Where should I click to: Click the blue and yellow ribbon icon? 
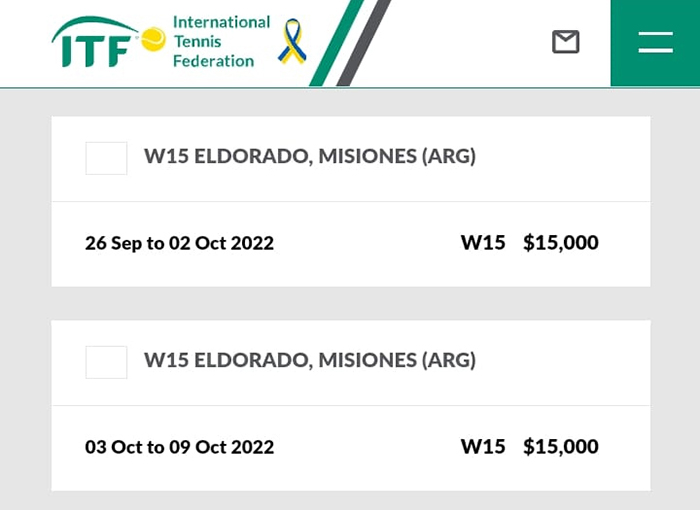(291, 41)
